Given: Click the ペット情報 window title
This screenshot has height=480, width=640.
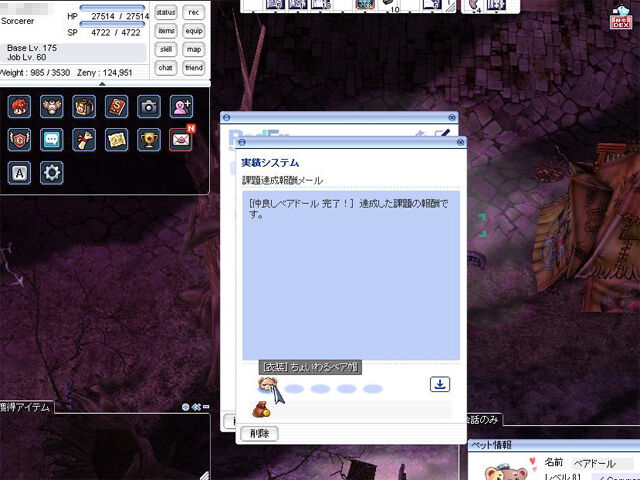Looking at the screenshot, I should click(491, 445).
